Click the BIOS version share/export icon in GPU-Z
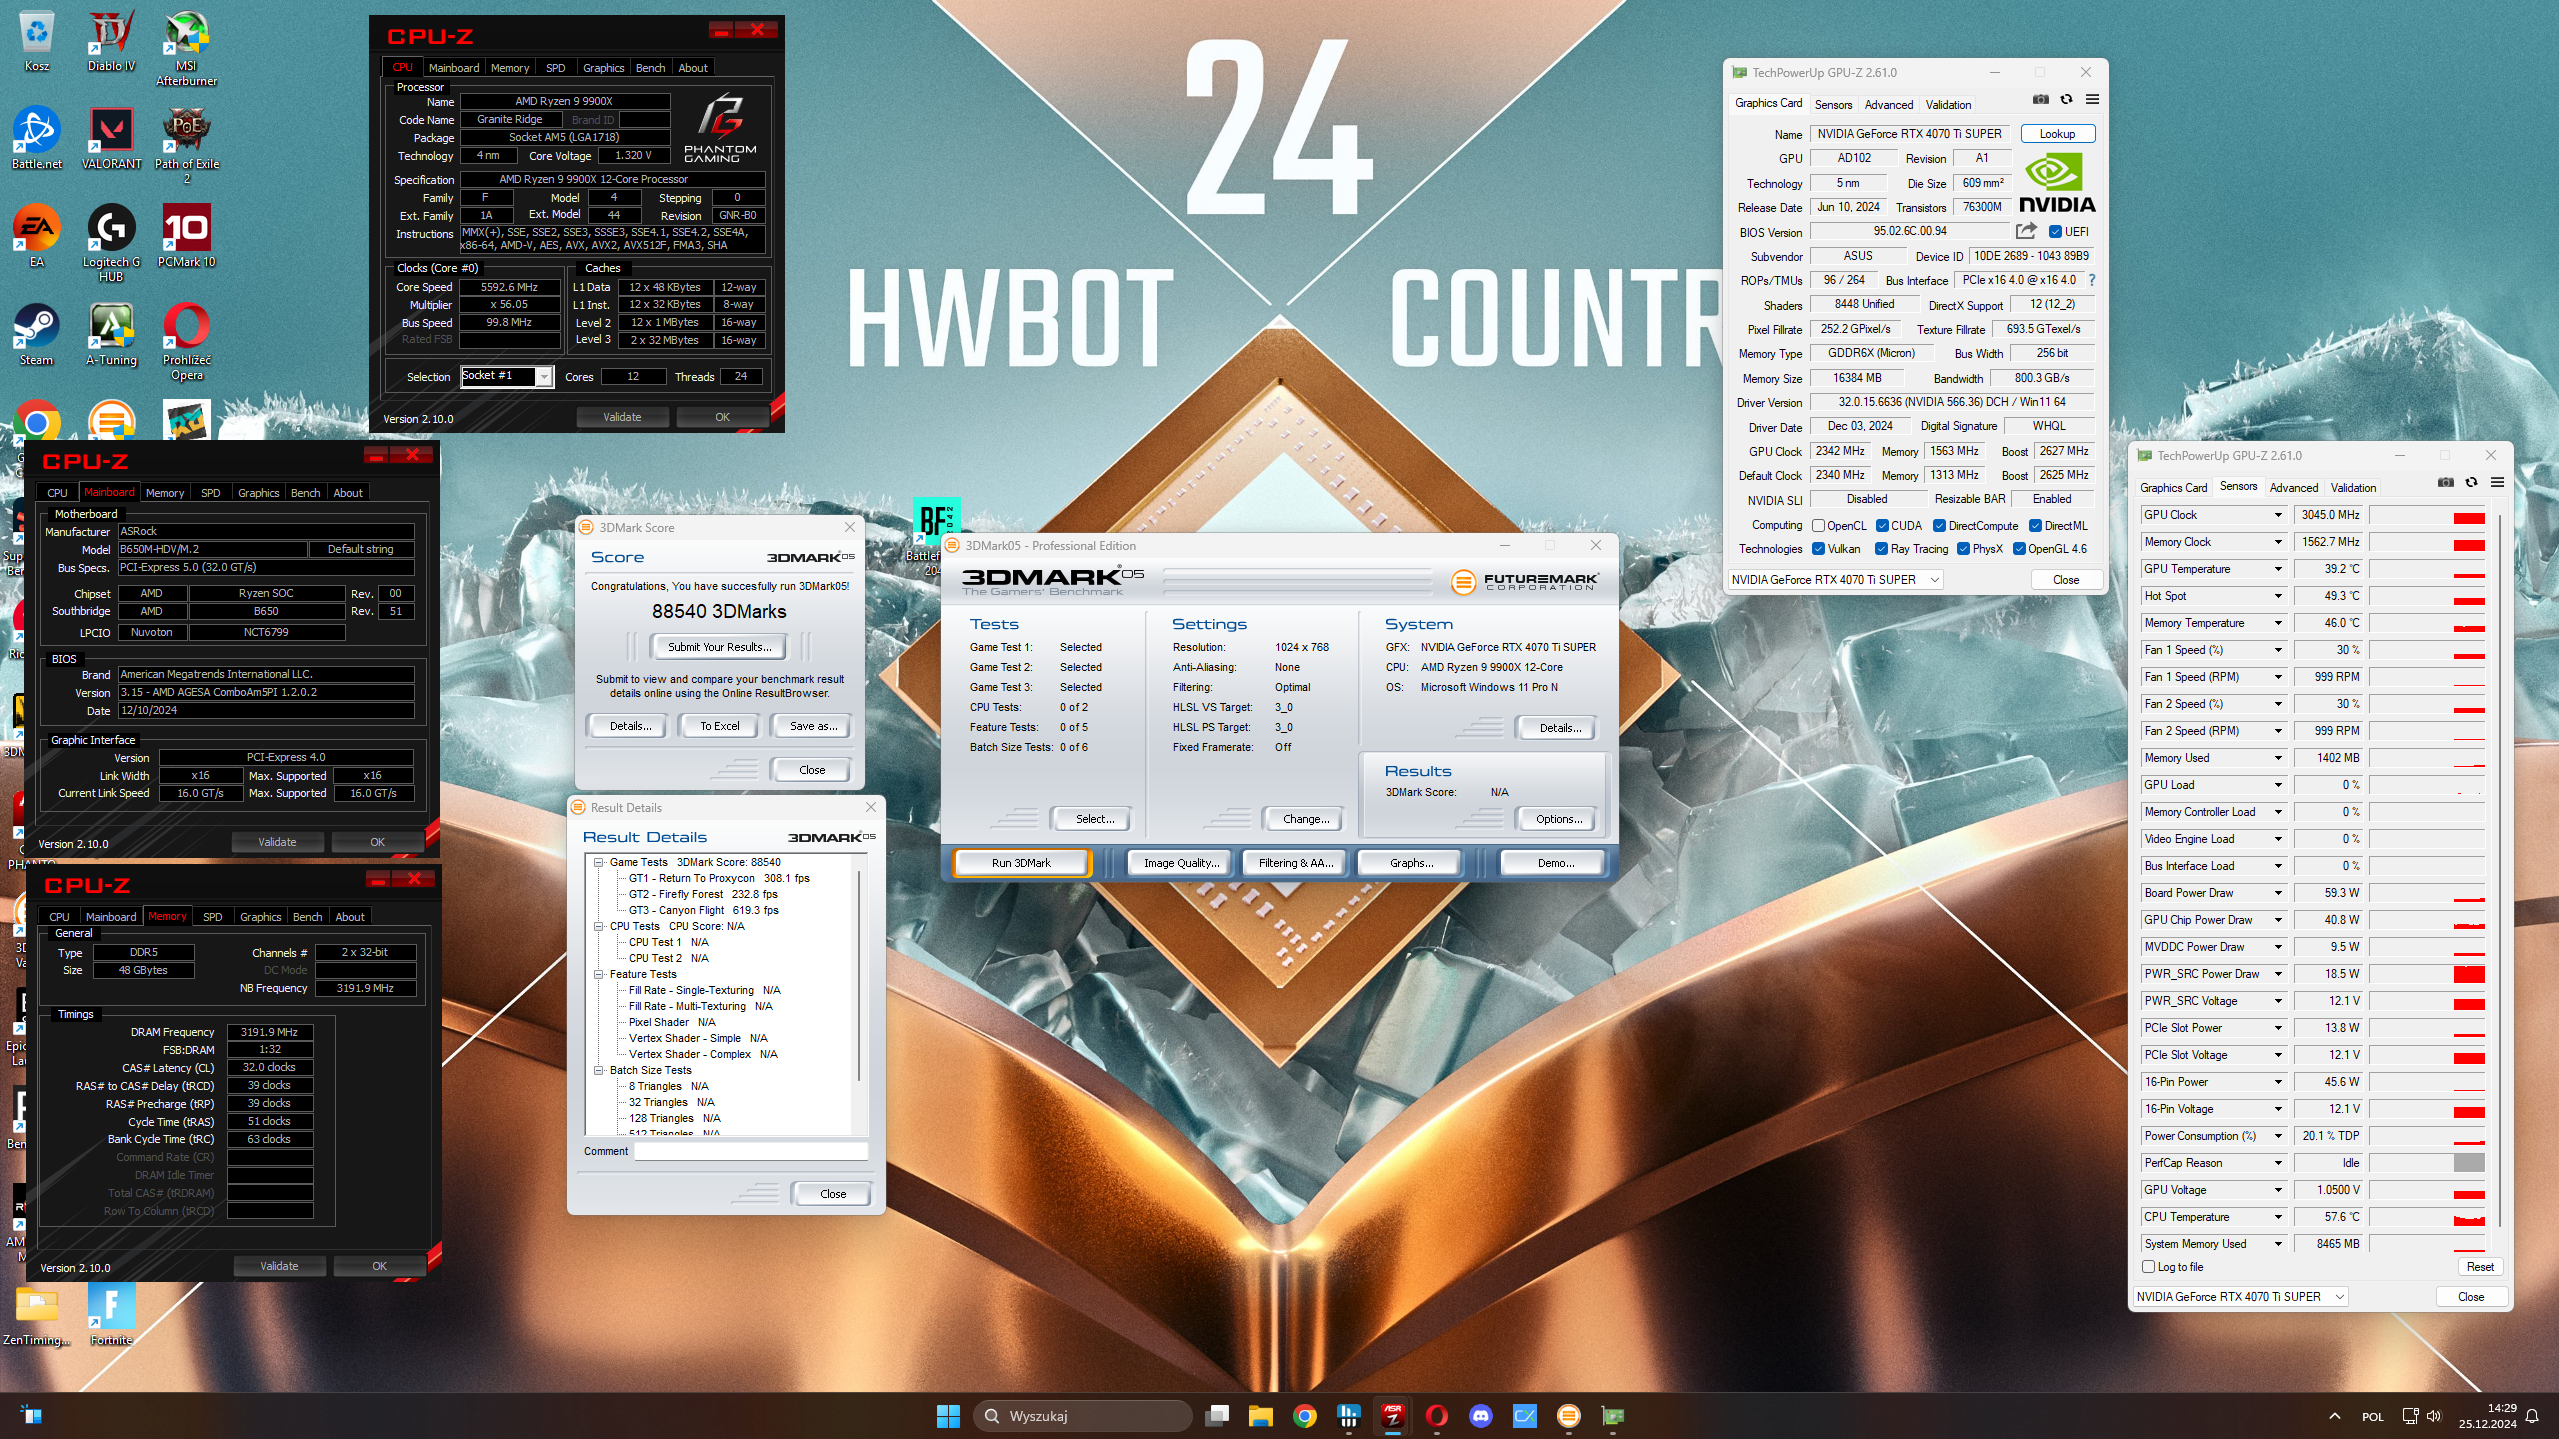This screenshot has width=2559, height=1439. 2026,231
